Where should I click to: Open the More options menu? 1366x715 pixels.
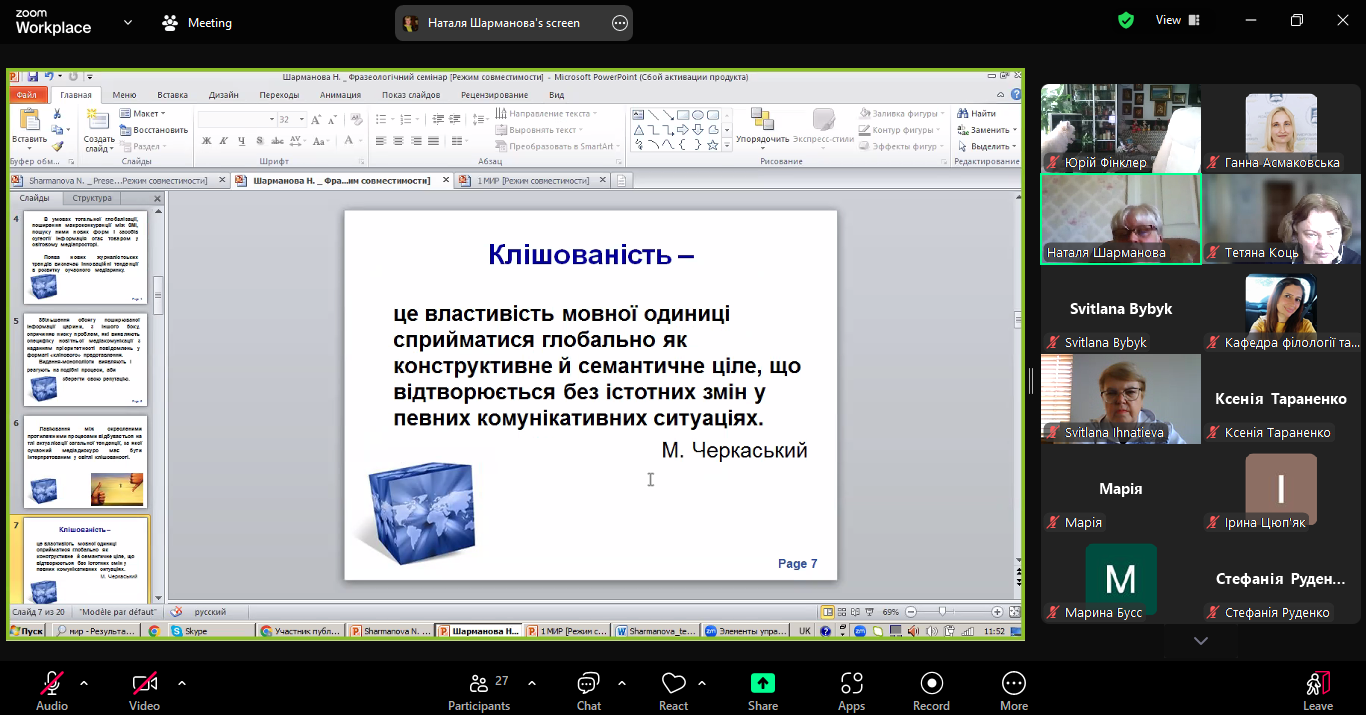click(x=1013, y=690)
